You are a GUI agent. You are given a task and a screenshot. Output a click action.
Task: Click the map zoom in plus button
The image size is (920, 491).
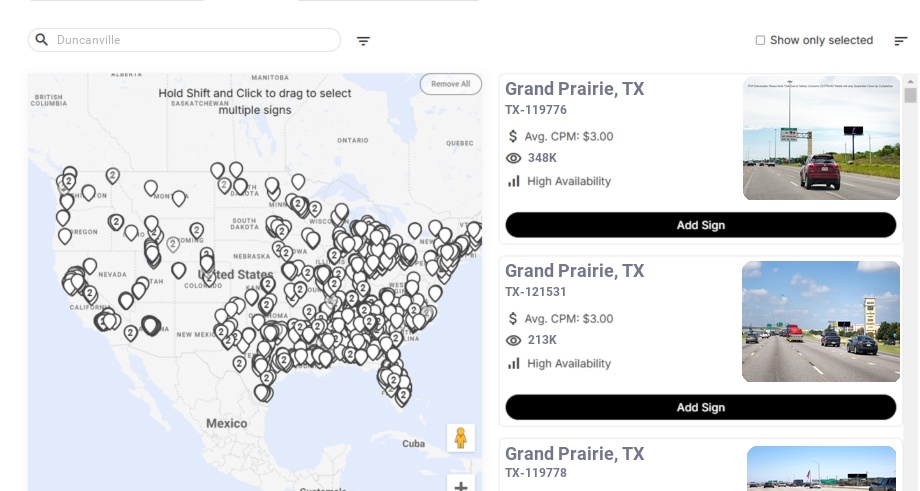[x=461, y=485]
